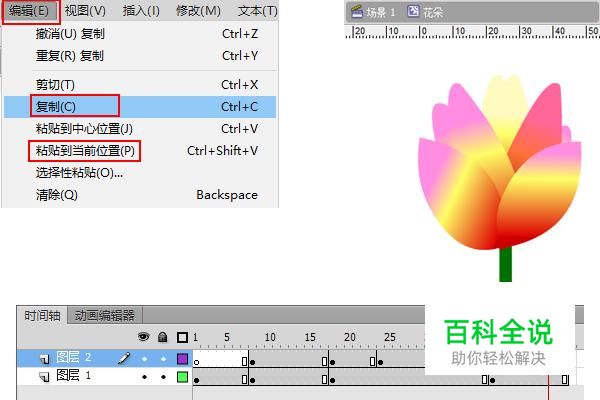Toggle lock dot of 图层 2
Screen dimensions: 600x400
click(x=163, y=359)
